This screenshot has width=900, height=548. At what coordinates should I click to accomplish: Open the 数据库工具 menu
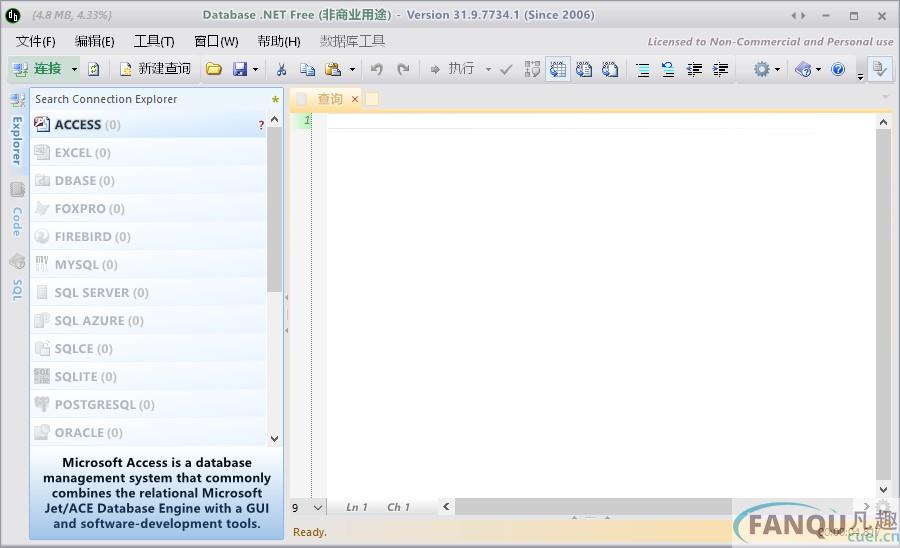352,41
